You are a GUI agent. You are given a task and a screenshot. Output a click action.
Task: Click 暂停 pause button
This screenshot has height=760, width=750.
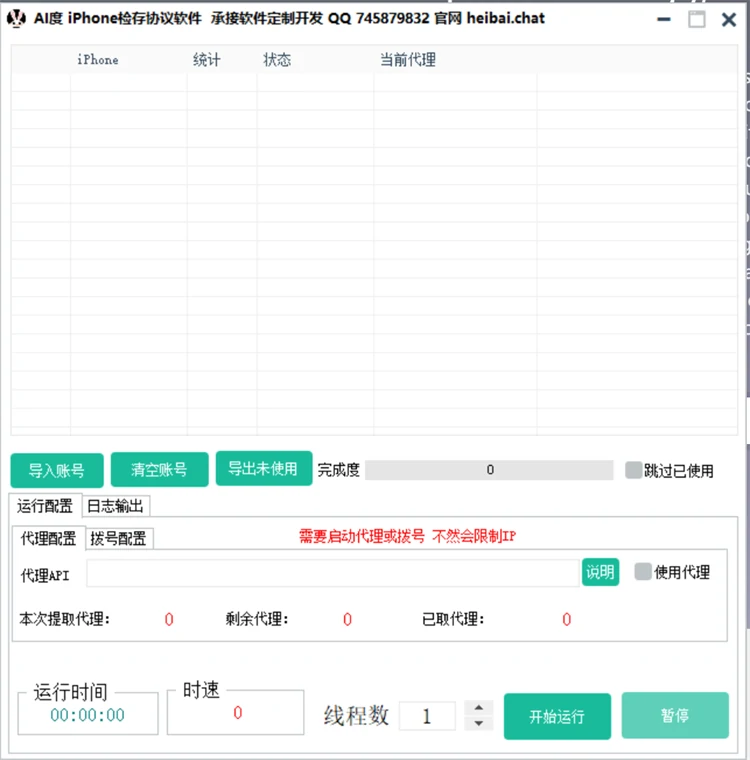[675, 715]
